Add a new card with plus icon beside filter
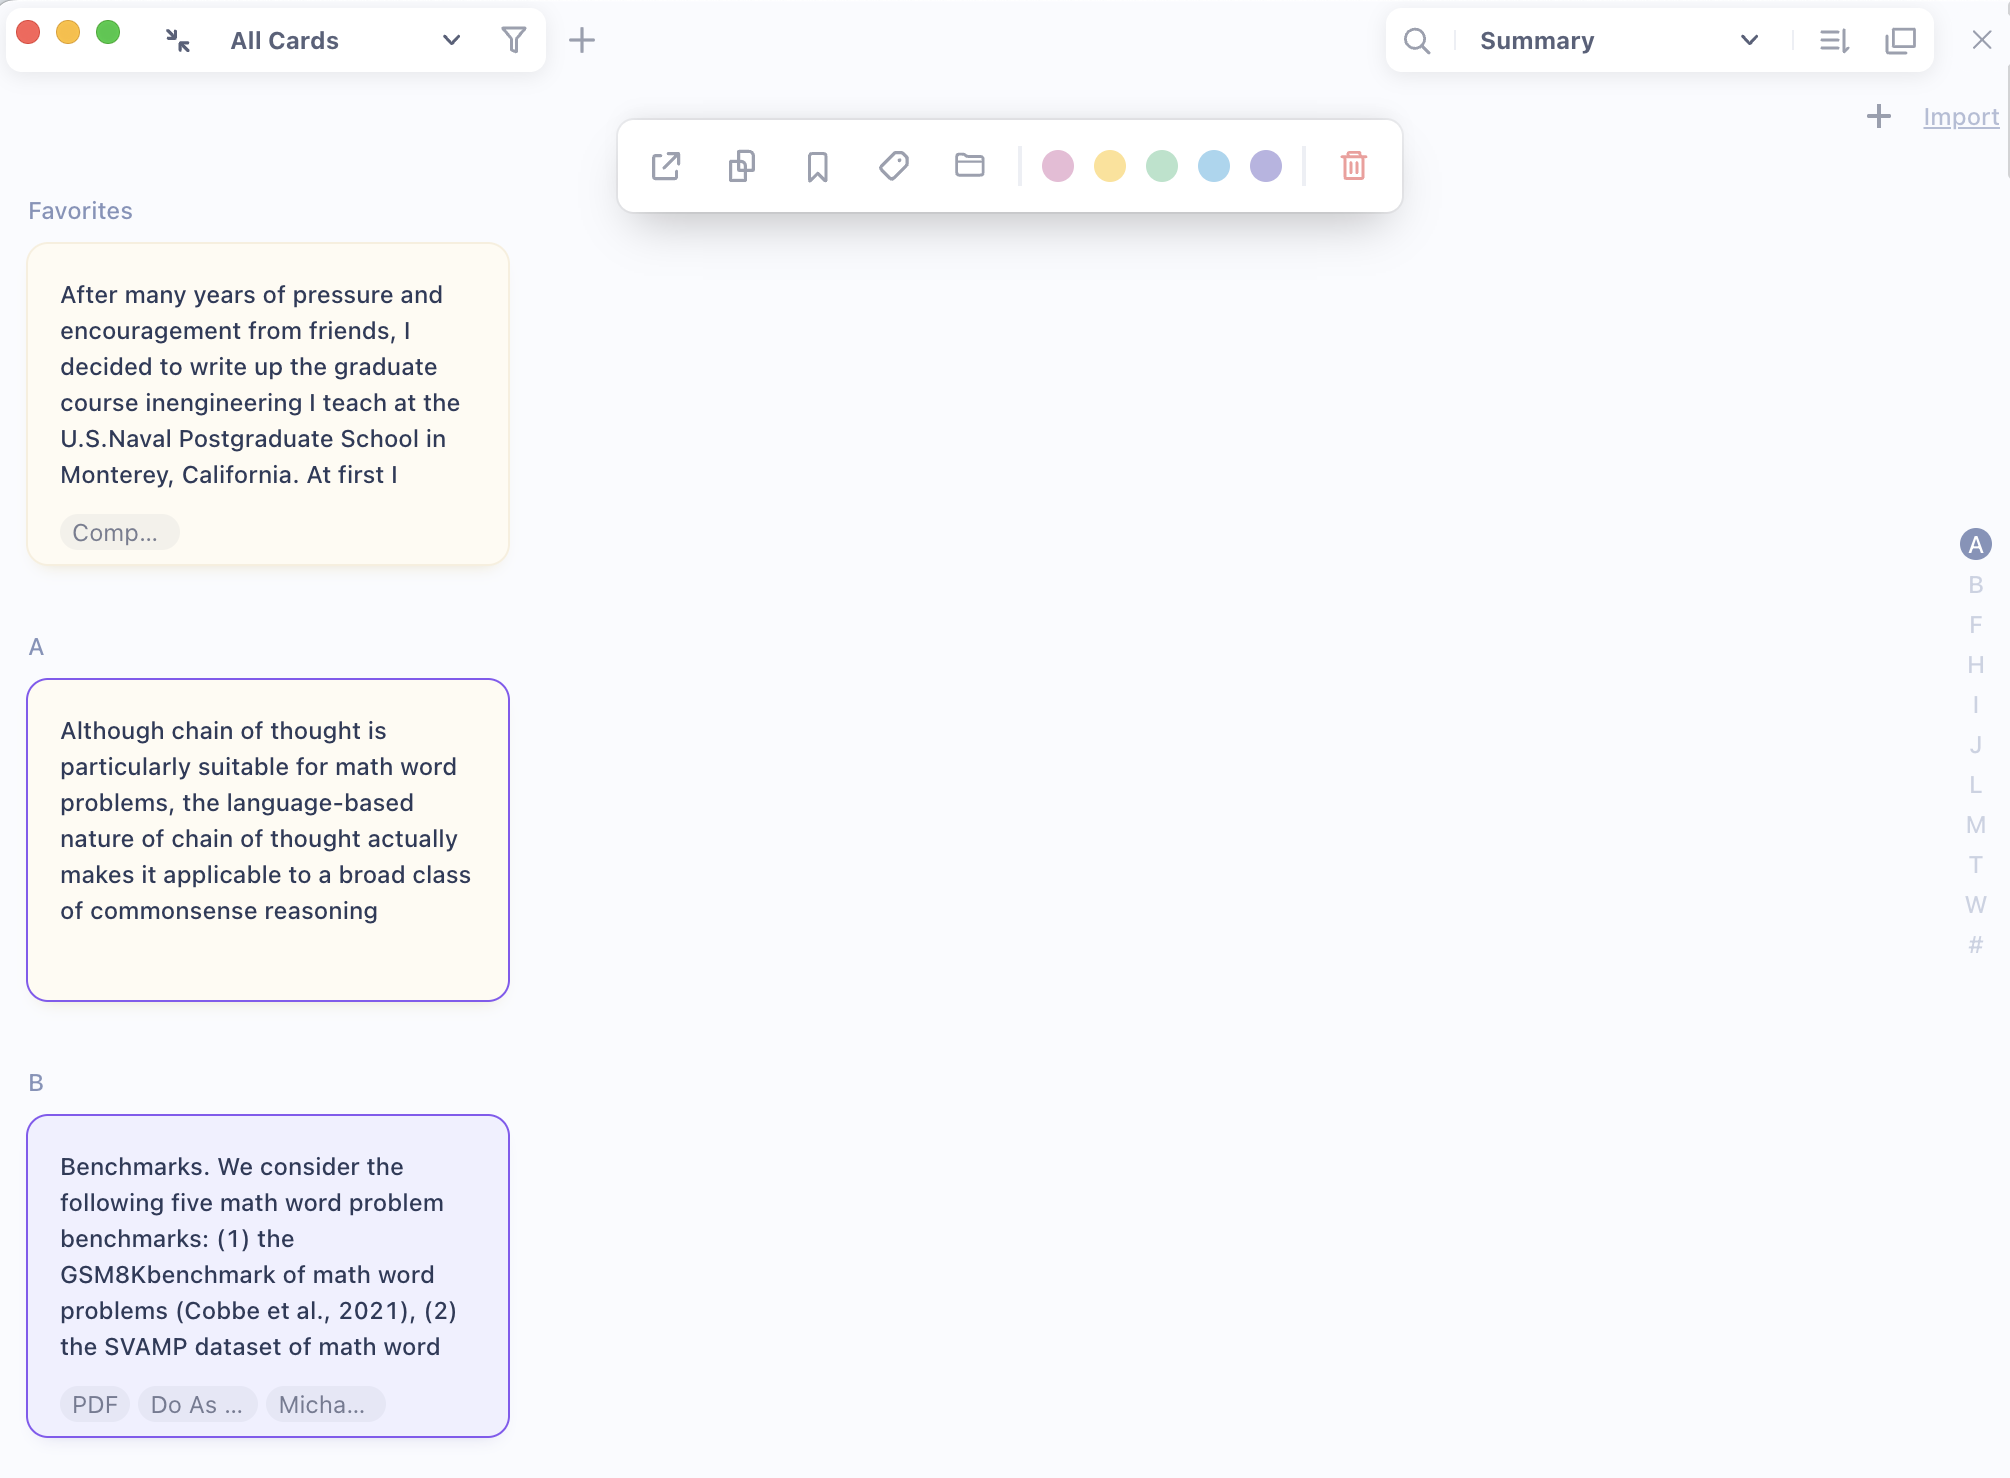Viewport: 2010px width, 1478px height. point(582,40)
